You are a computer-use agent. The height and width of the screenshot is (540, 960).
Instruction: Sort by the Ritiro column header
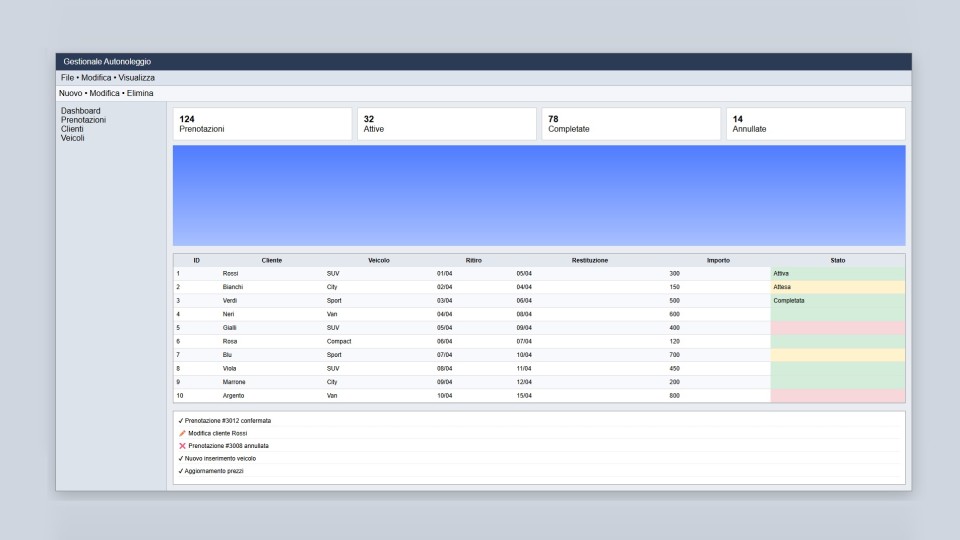pyautogui.click(x=473, y=260)
